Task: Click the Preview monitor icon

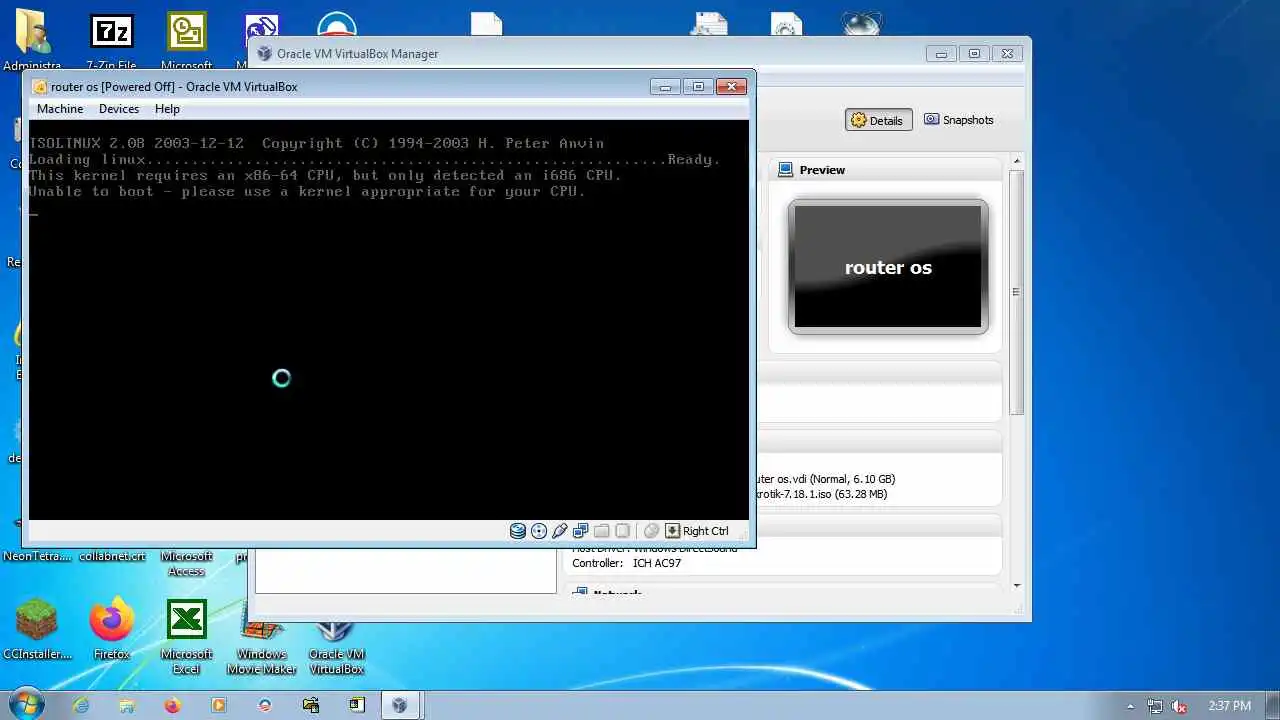Action: (786, 170)
